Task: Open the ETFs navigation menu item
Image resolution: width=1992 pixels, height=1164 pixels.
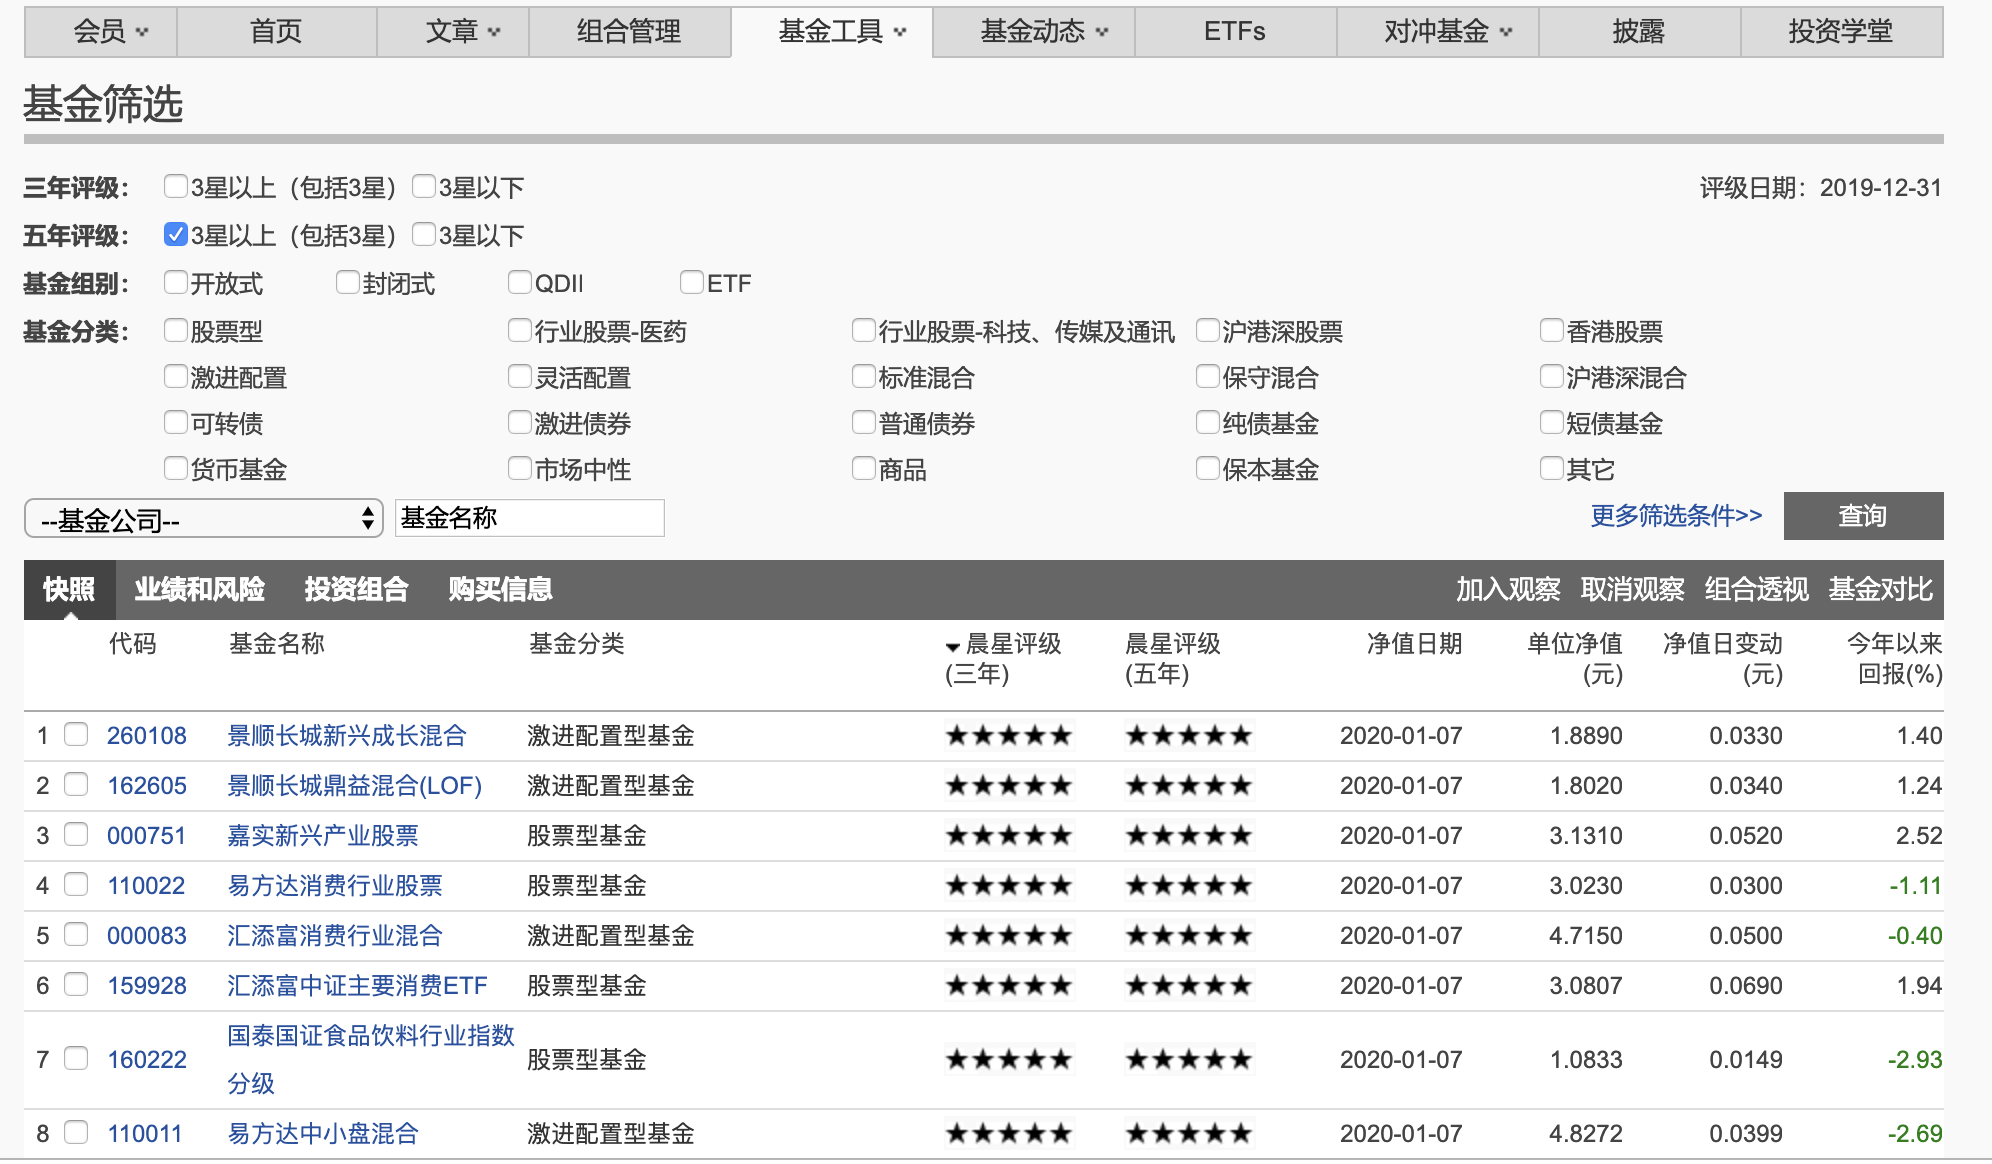Action: coord(1235,31)
